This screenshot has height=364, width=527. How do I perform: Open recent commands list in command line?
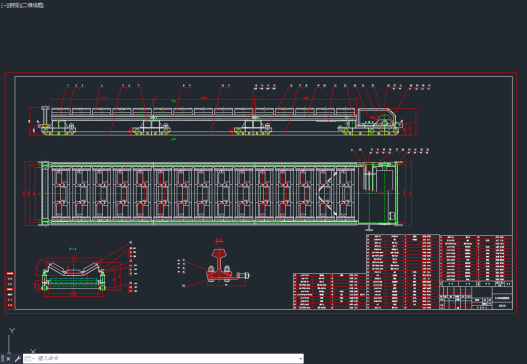tap(29, 359)
